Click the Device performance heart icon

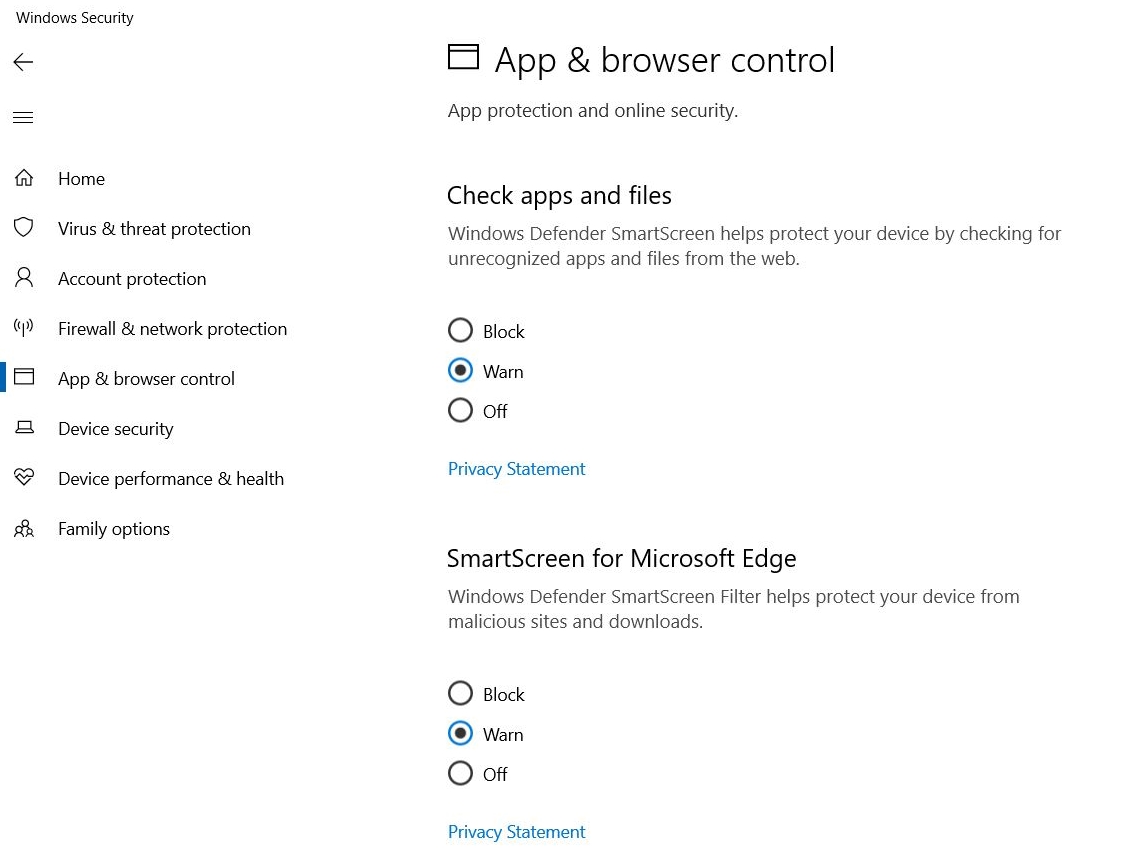[x=24, y=478]
